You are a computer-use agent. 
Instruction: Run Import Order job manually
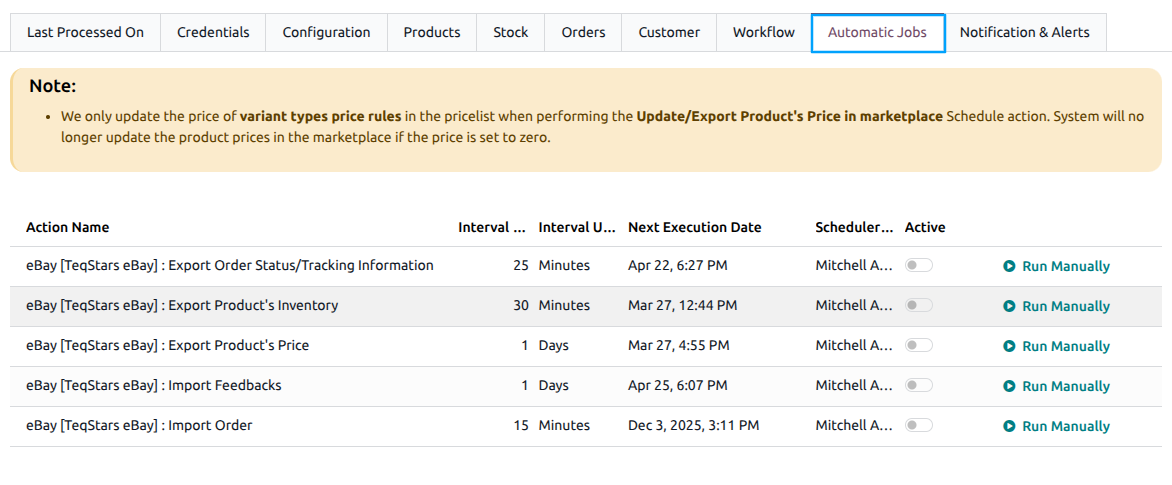click(1056, 426)
